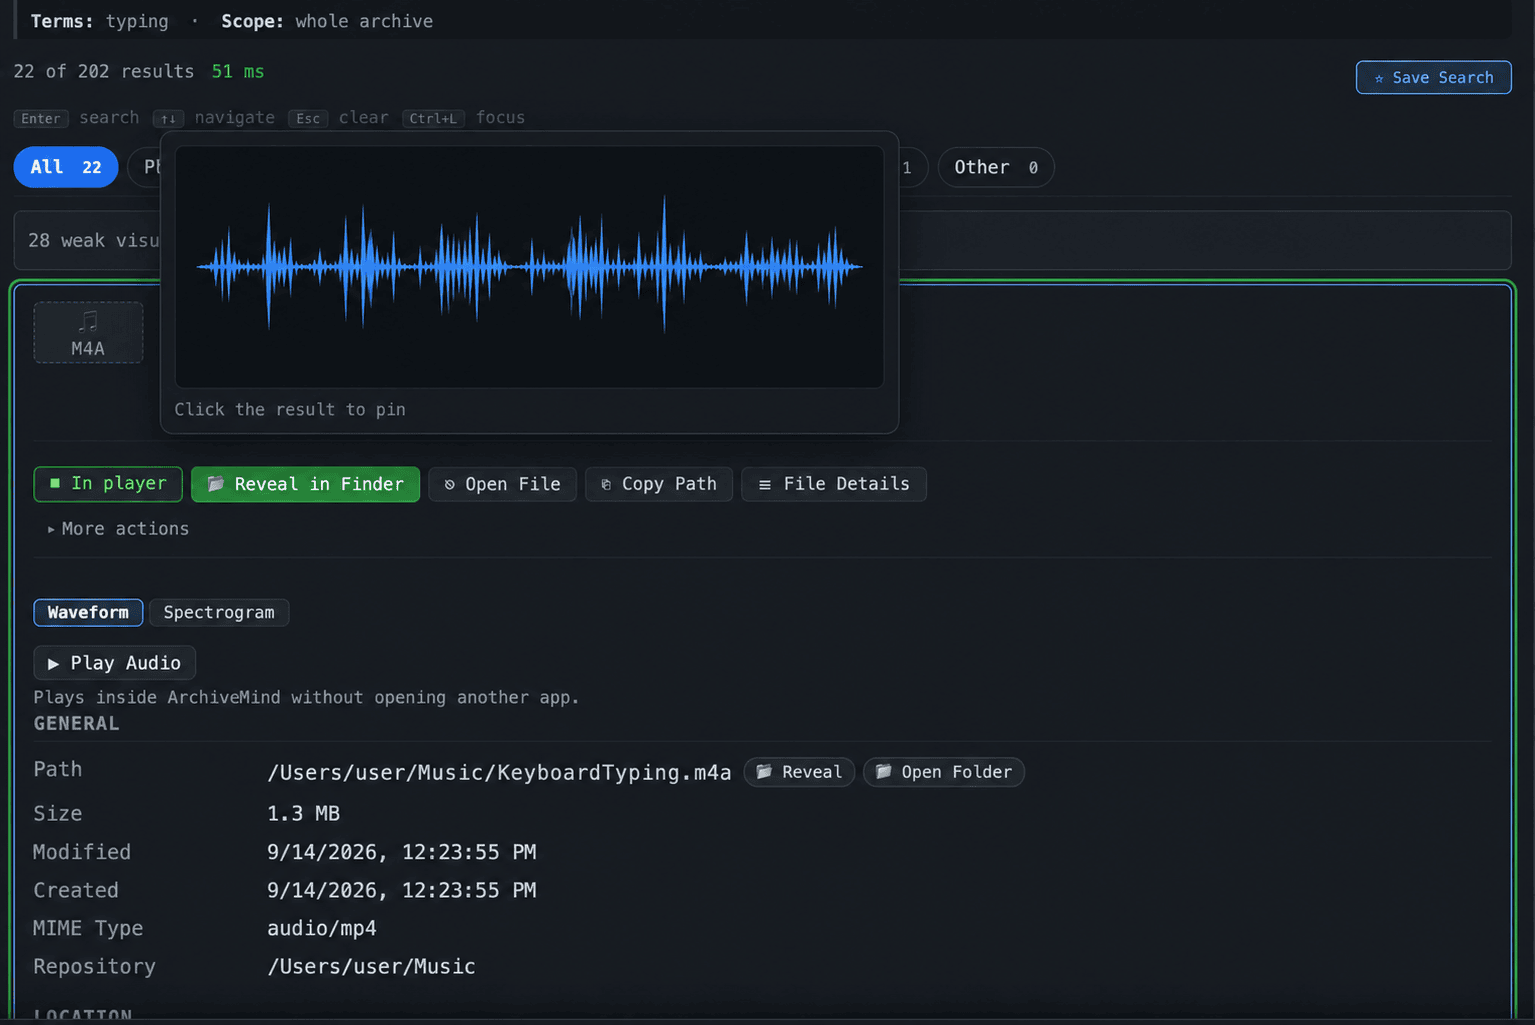Screen dimensions: 1535x1025
Task: Click the Click the result to pin hint
Action: (290, 409)
